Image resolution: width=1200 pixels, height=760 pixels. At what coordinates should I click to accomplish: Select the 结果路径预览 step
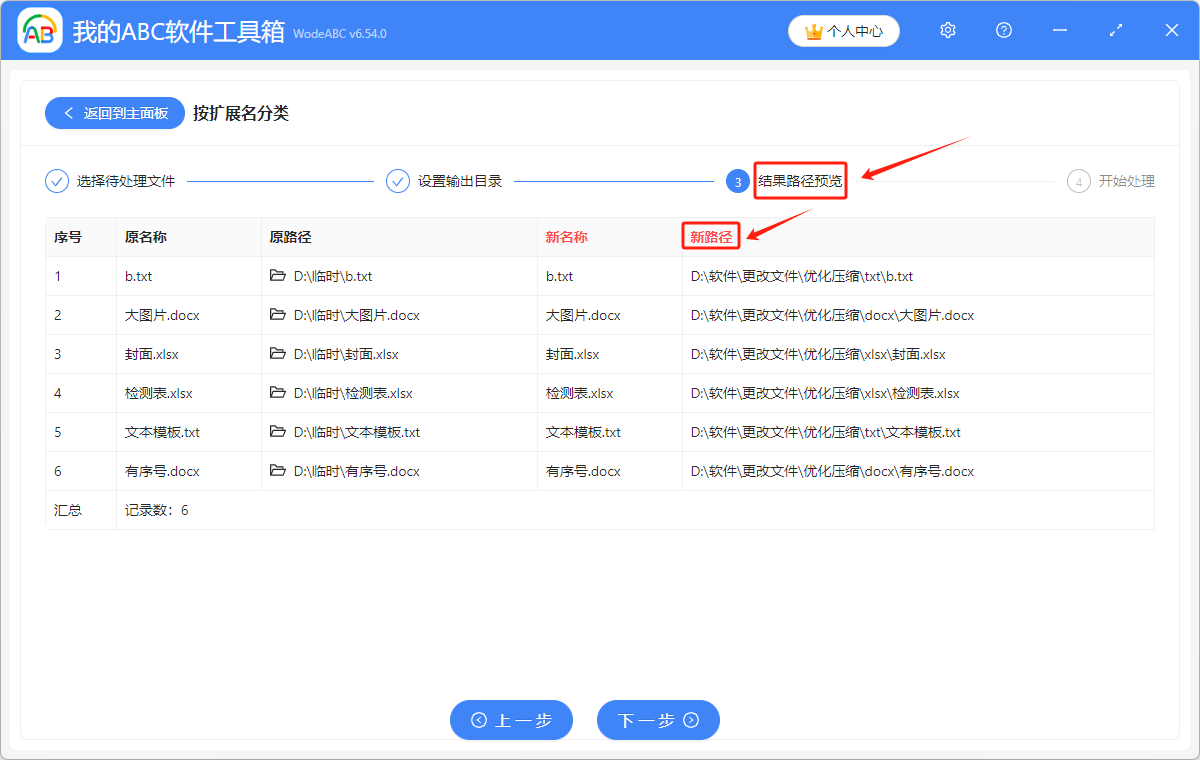(x=800, y=181)
